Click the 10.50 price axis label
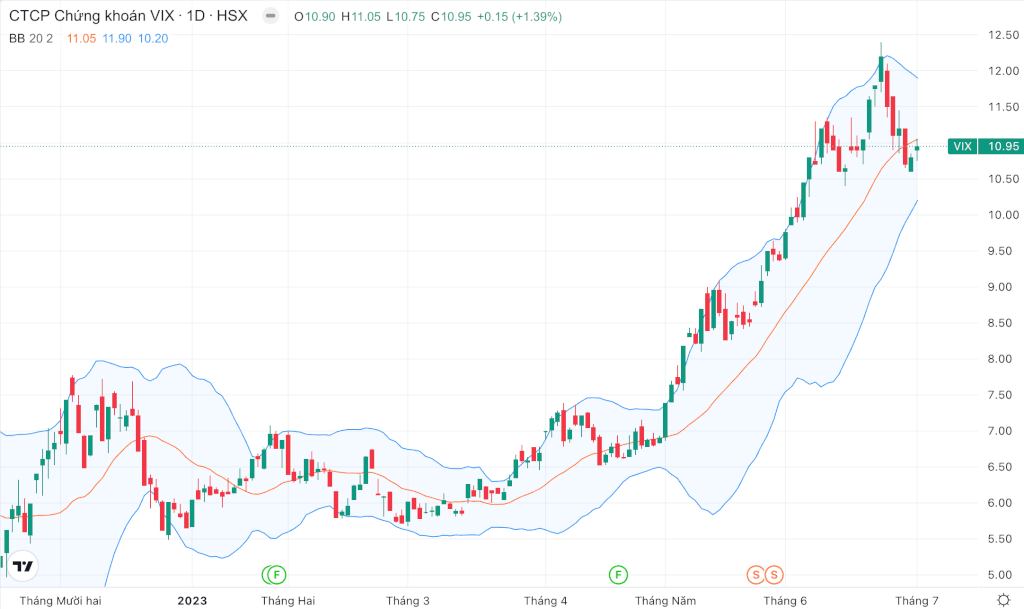Image resolution: width=1024 pixels, height=609 pixels. coord(1004,179)
